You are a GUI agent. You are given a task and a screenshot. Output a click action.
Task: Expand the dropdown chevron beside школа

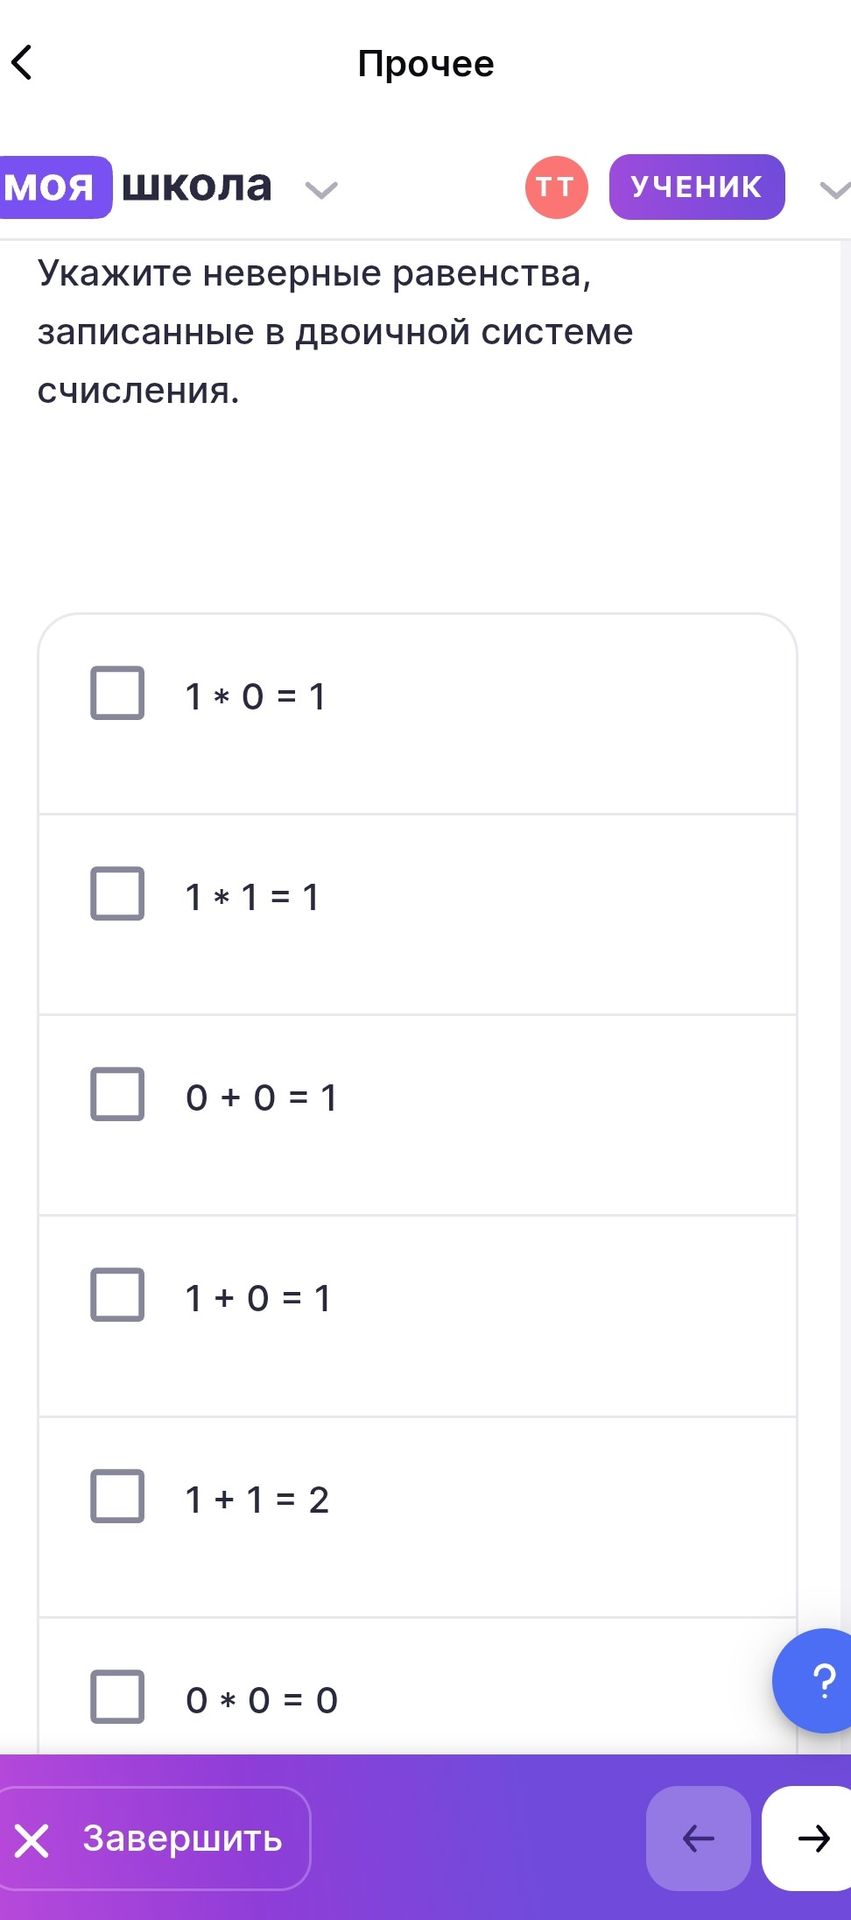pyautogui.click(x=321, y=190)
